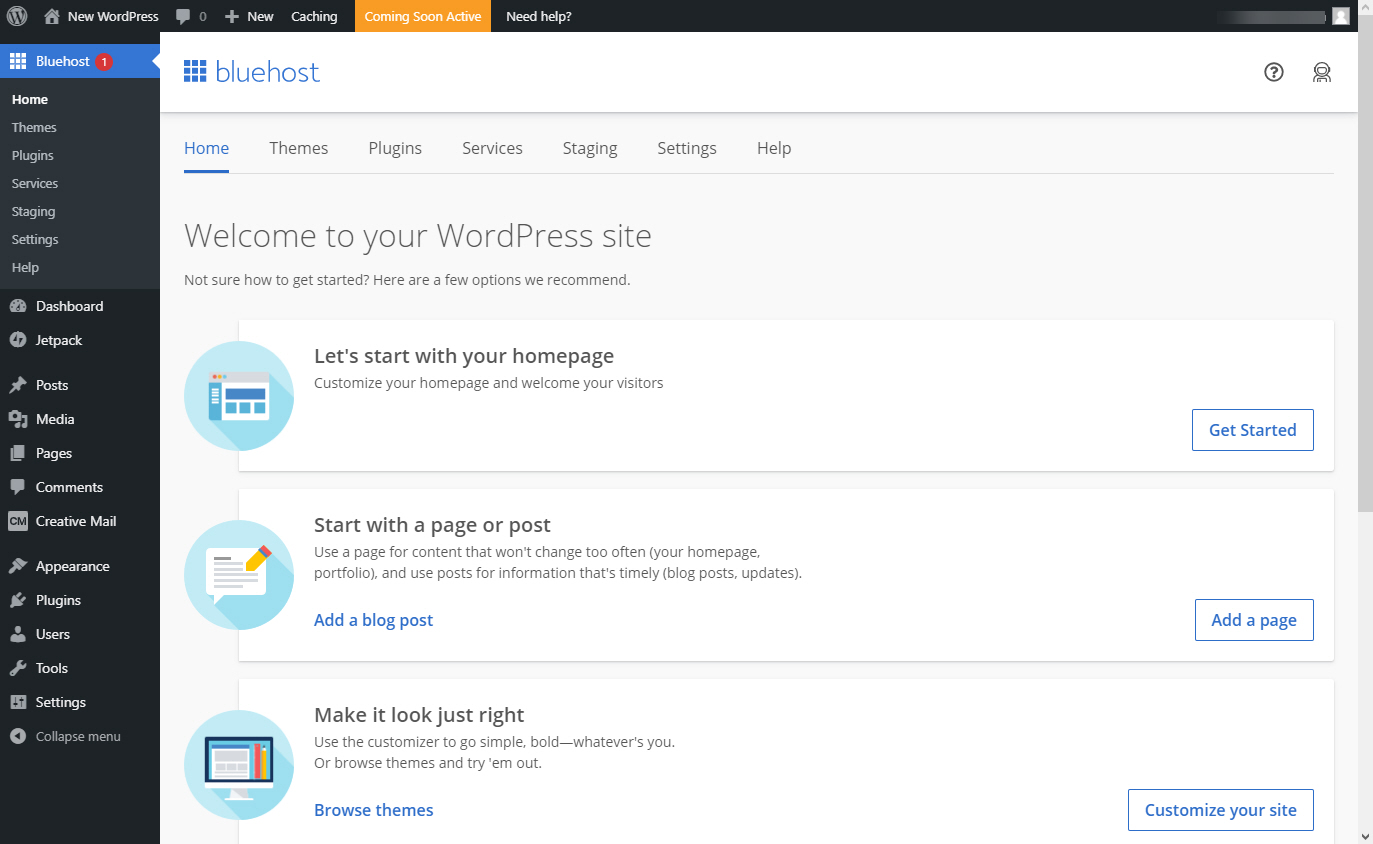The image size is (1373, 844).
Task: Click the WordPress logo in admin bar
Action: (17, 16)
